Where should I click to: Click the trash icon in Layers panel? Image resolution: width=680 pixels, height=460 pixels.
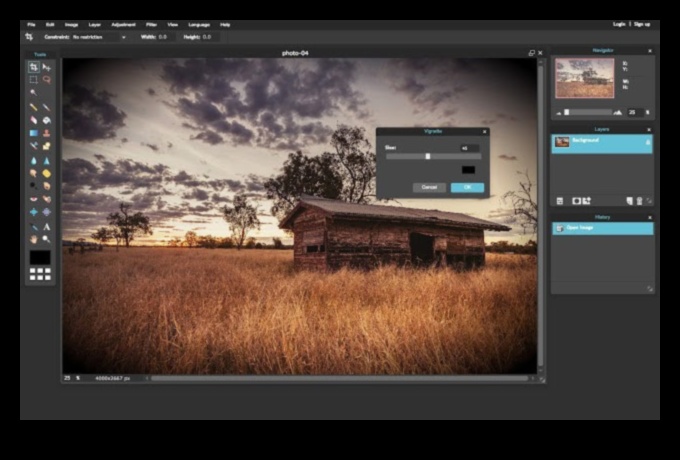click(x=639, y=201)
